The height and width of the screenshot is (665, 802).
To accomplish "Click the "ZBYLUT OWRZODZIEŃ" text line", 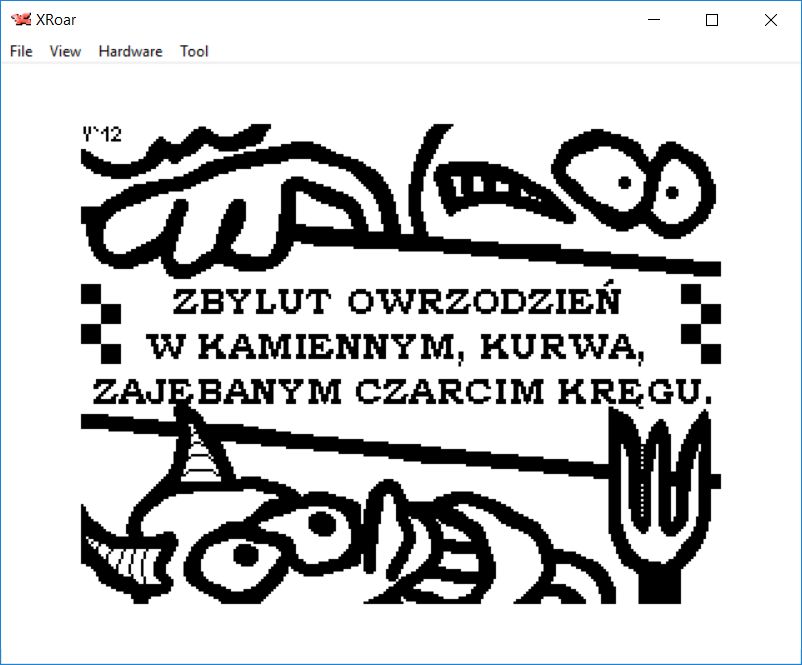I will click(397, 301).
